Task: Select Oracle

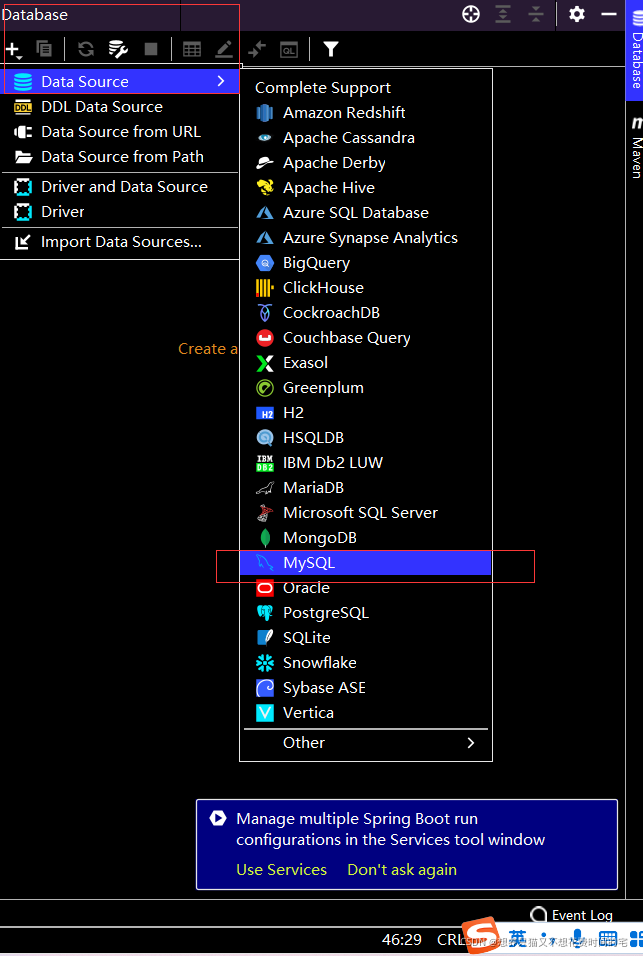Action: click(x=366, y=588)
